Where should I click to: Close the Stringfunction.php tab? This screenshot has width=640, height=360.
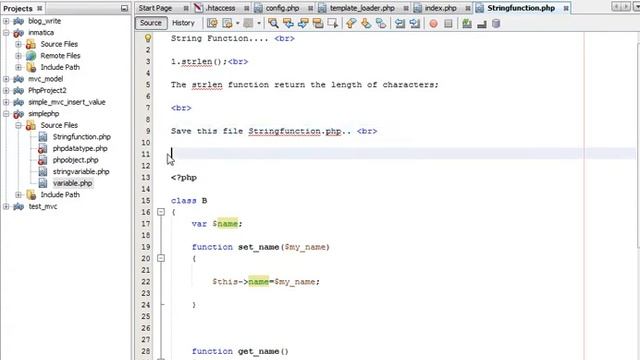click(566, 8)
